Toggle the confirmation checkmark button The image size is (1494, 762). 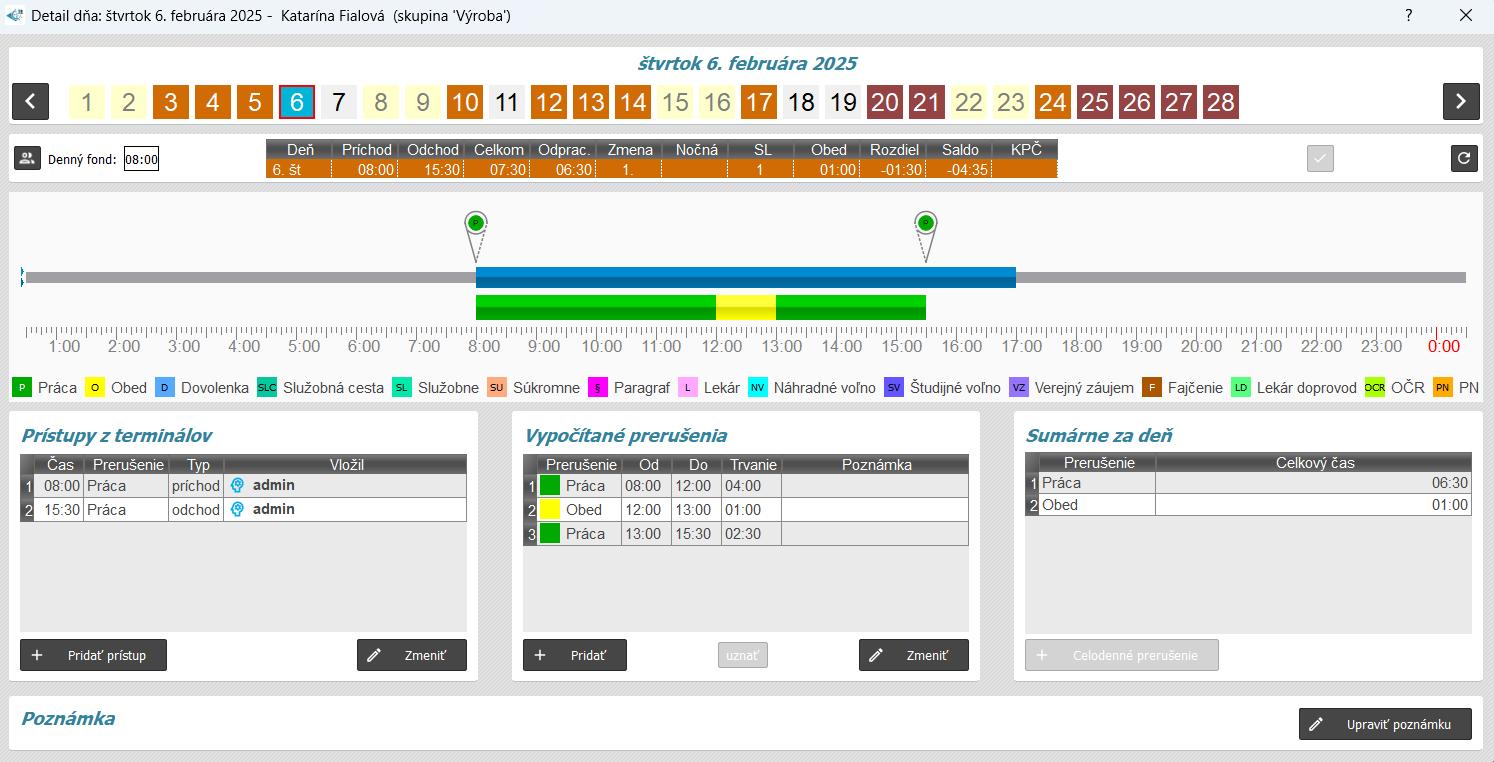coord(1320,158)
